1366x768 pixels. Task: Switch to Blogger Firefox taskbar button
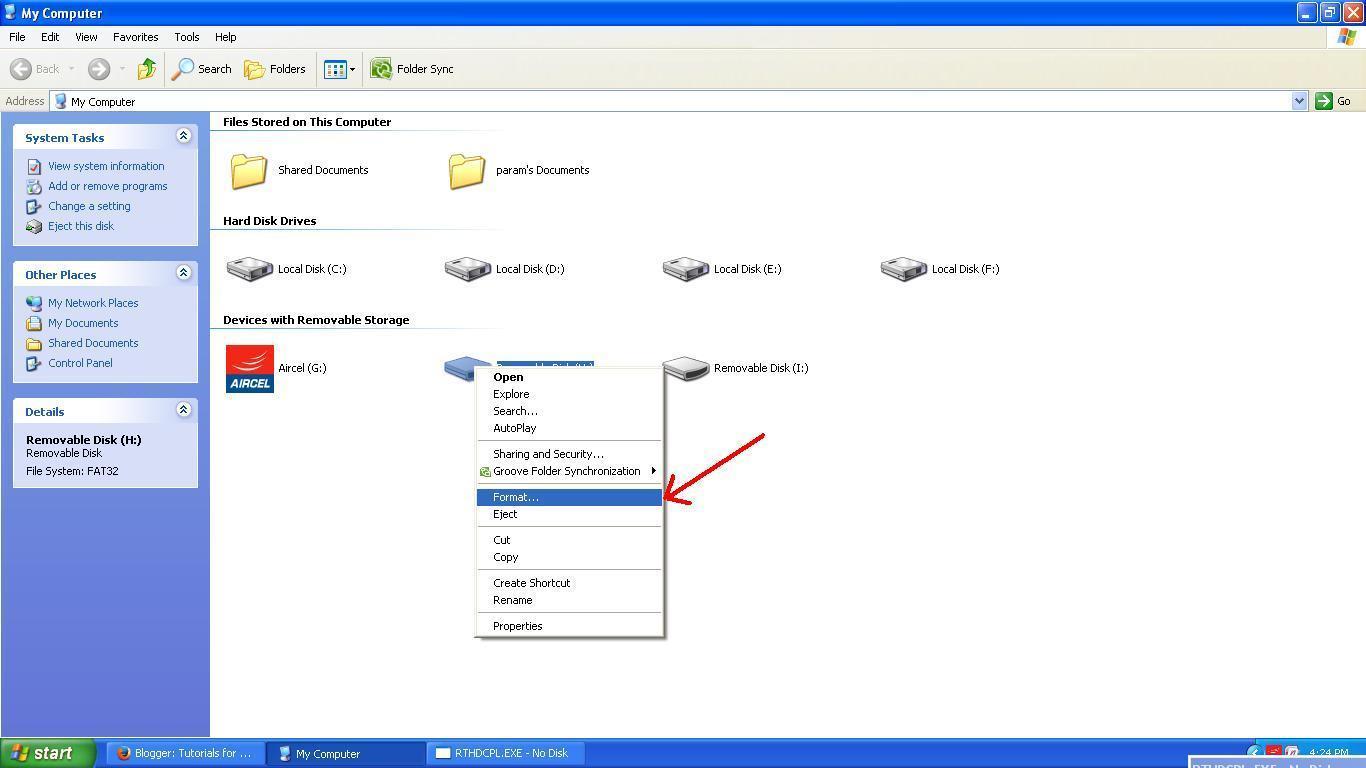point(185,753)
